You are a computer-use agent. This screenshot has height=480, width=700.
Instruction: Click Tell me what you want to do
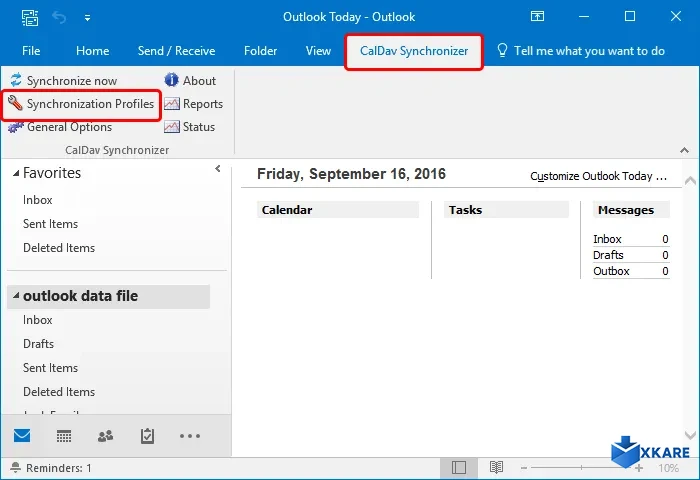pyautogui.click(x=589, y=51)
